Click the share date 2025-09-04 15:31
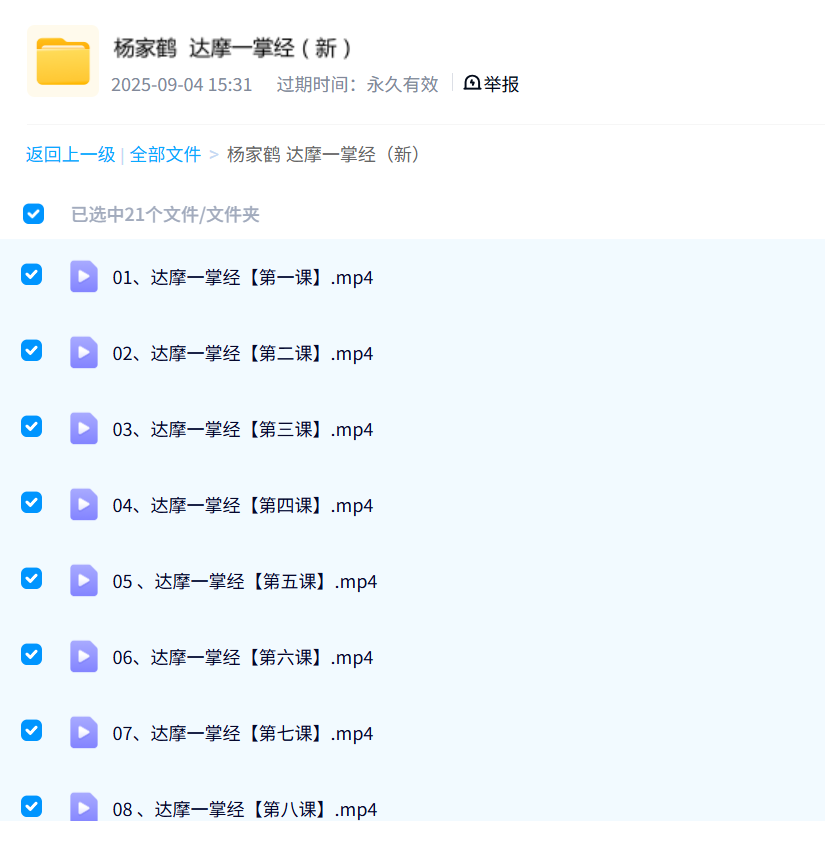The width and height of the screenshot is (825, 854). [x=182, y=85]
